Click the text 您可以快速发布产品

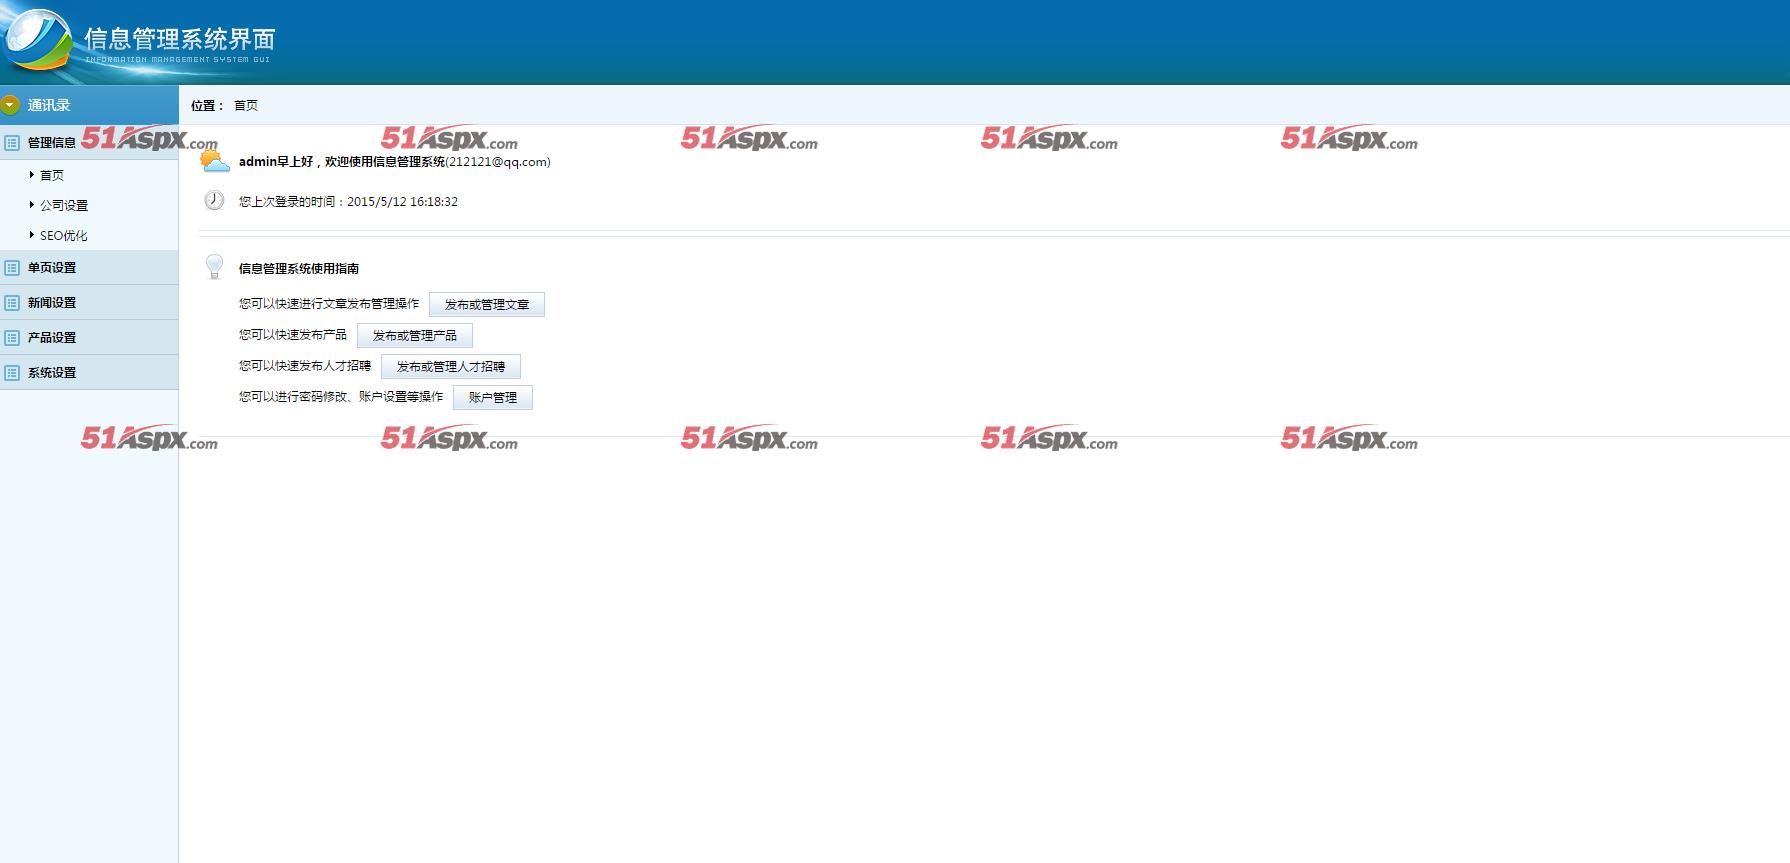pos(293,335)
